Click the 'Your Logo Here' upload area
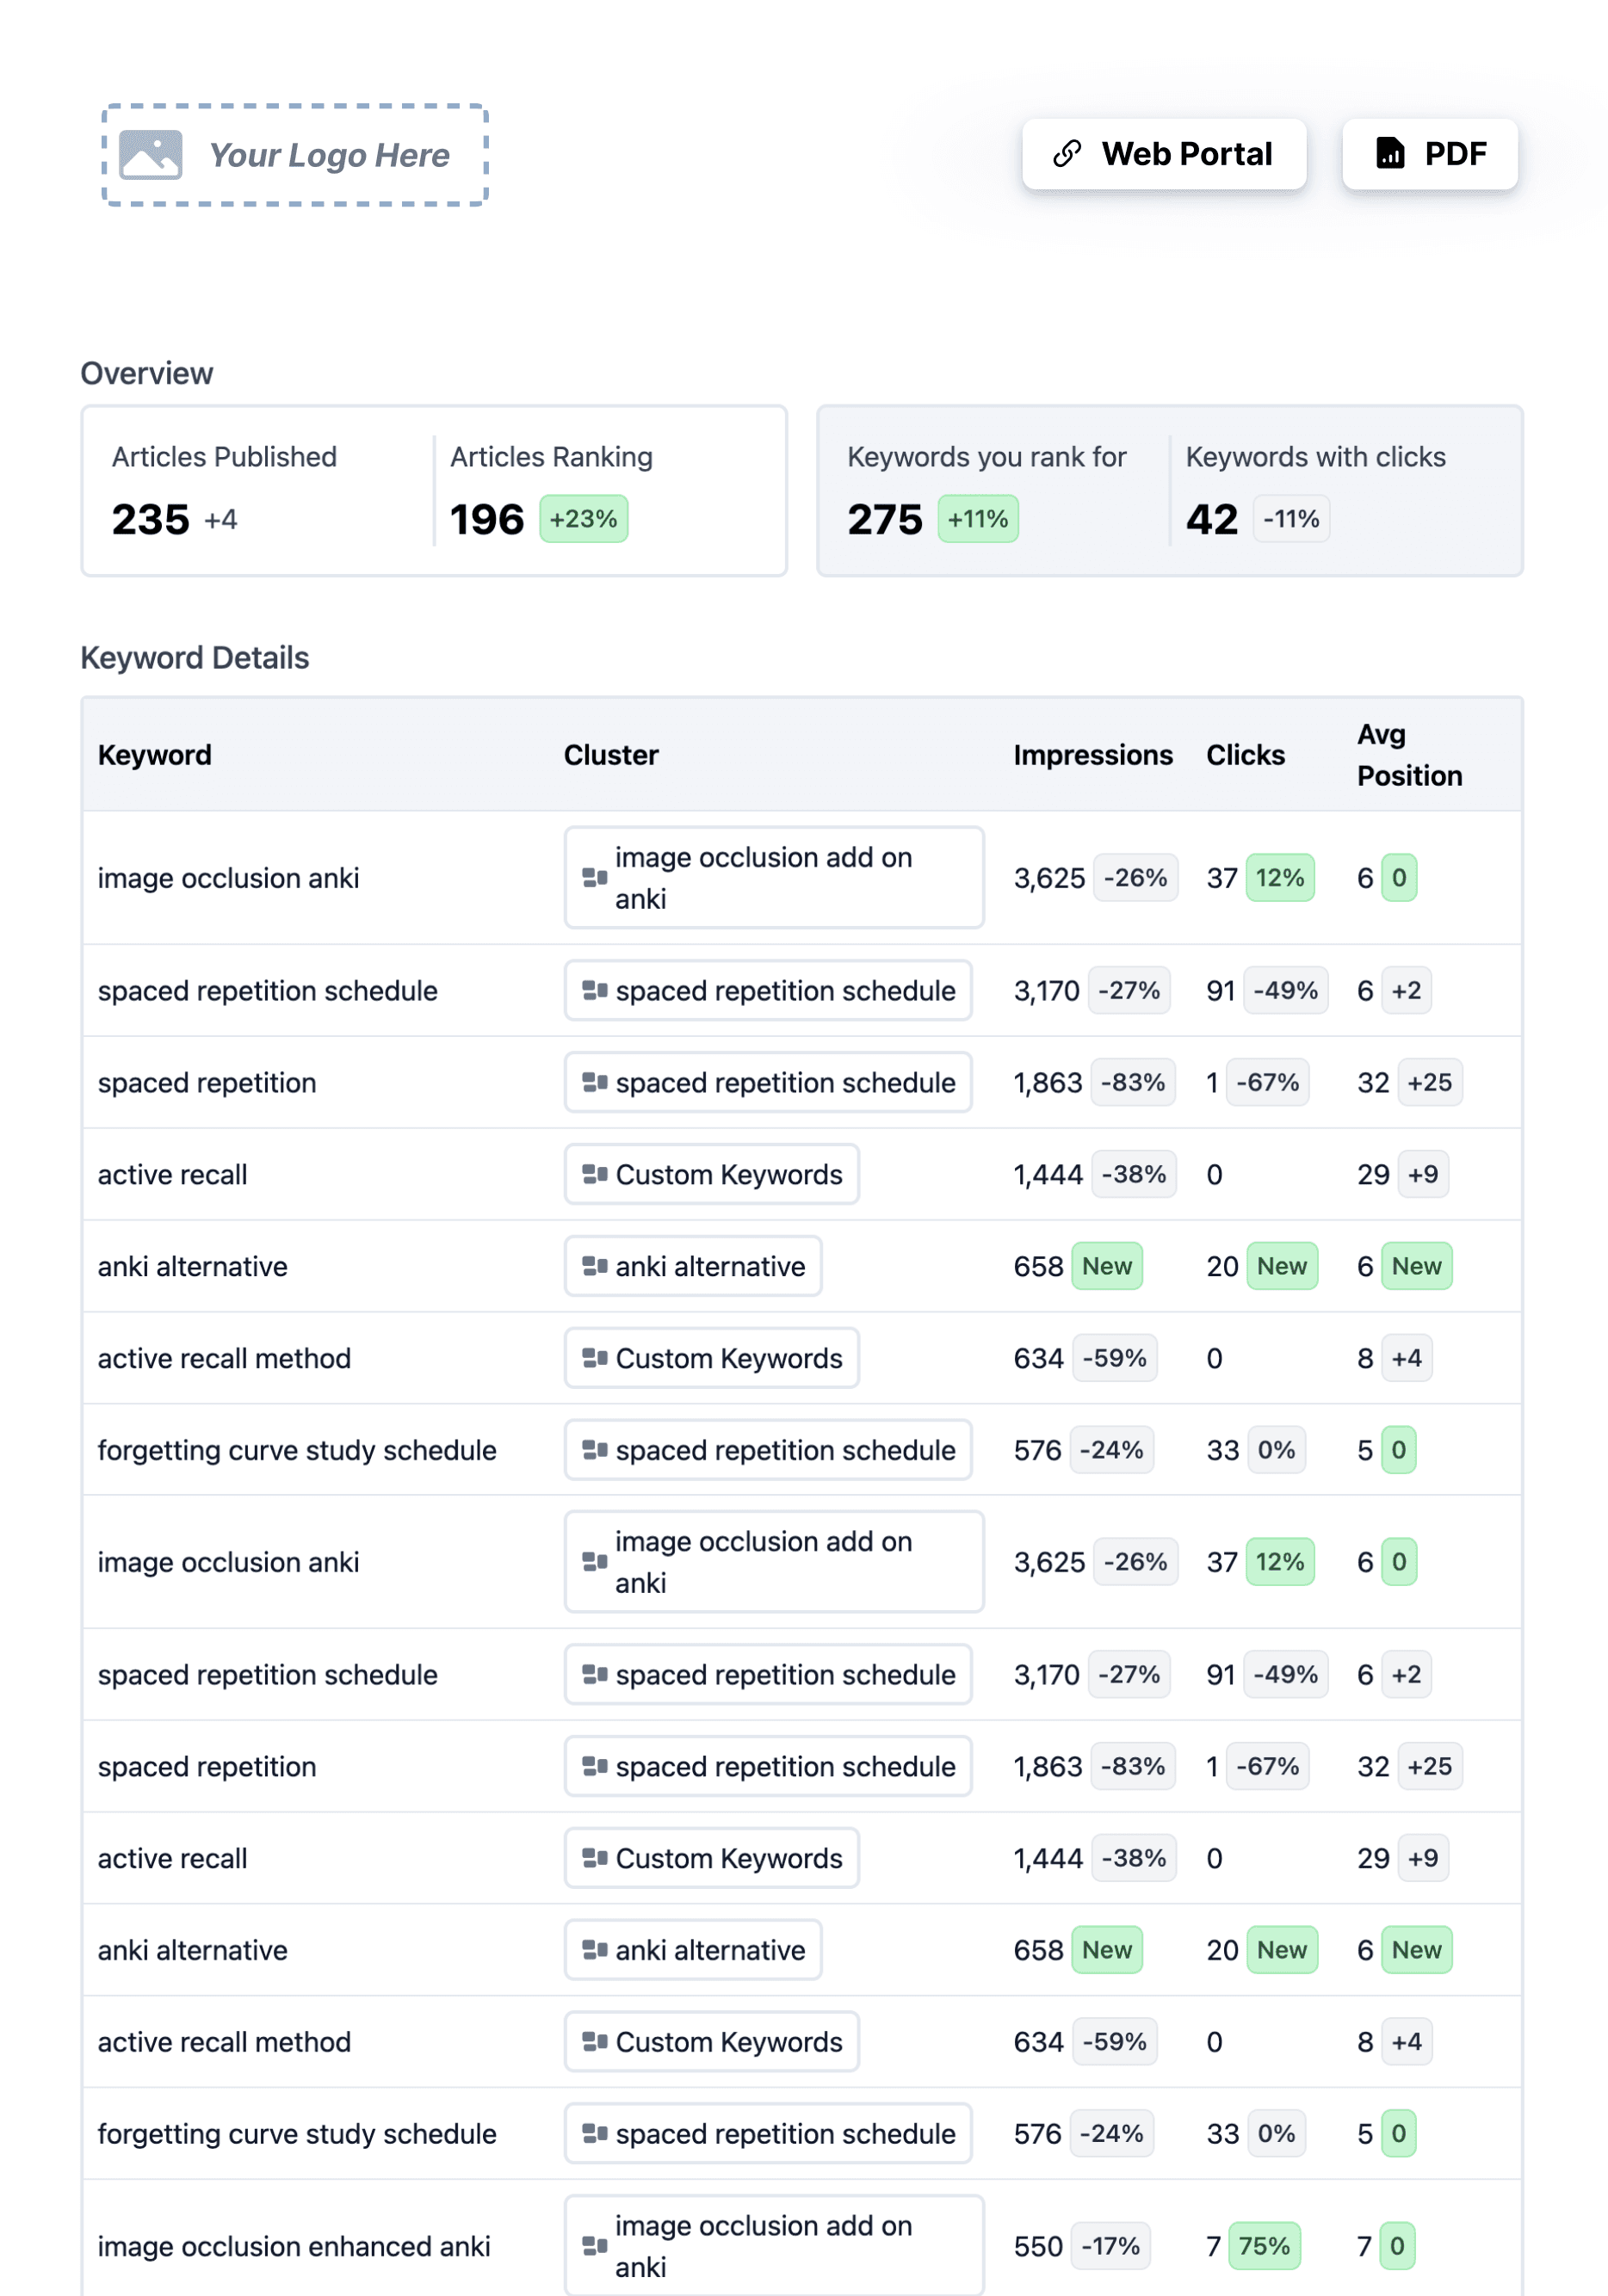The image size is (1608, 2296). [x=294, y=155]
